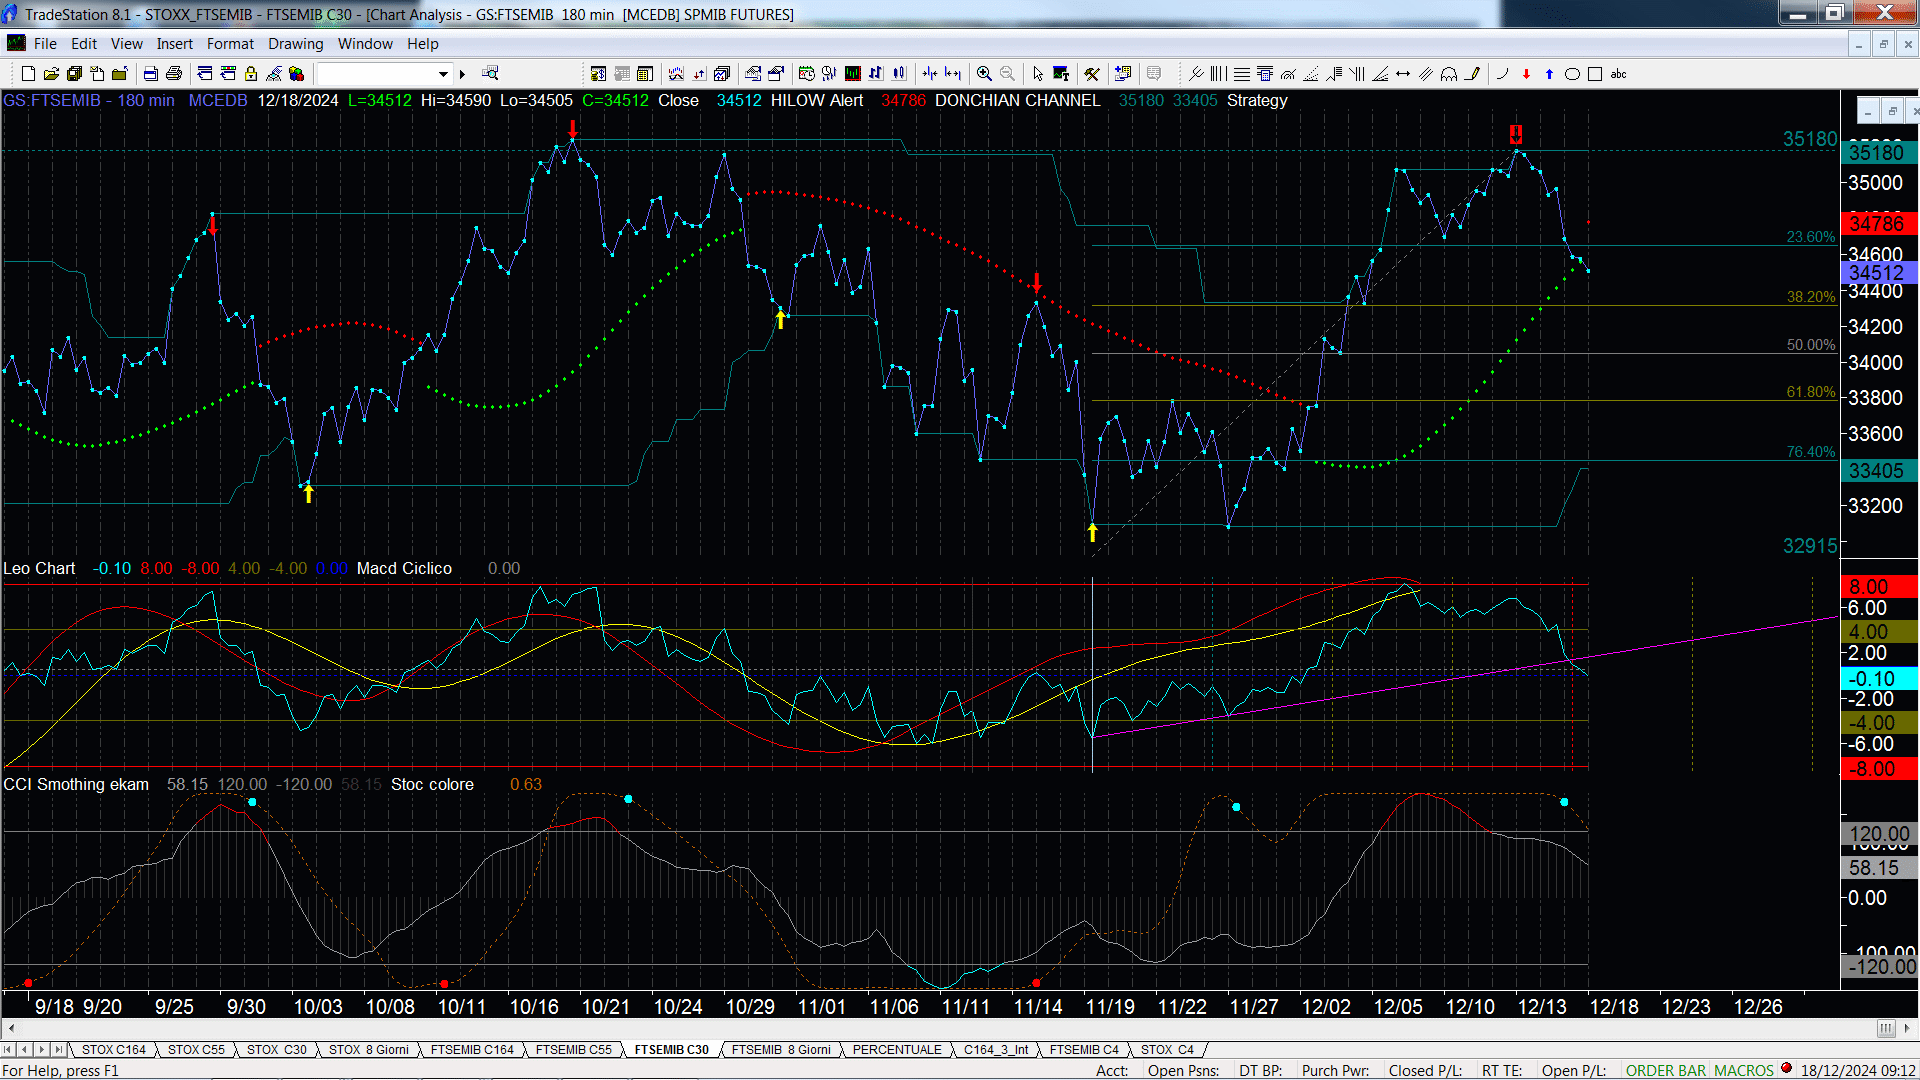Switch to PERCENTUALE workspace tab
Screen dimensions: 1920x1080
897,1049
